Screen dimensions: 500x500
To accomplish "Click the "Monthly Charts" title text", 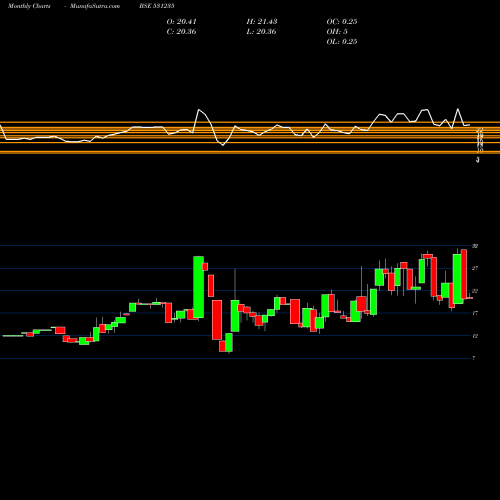I will [29, 6].
